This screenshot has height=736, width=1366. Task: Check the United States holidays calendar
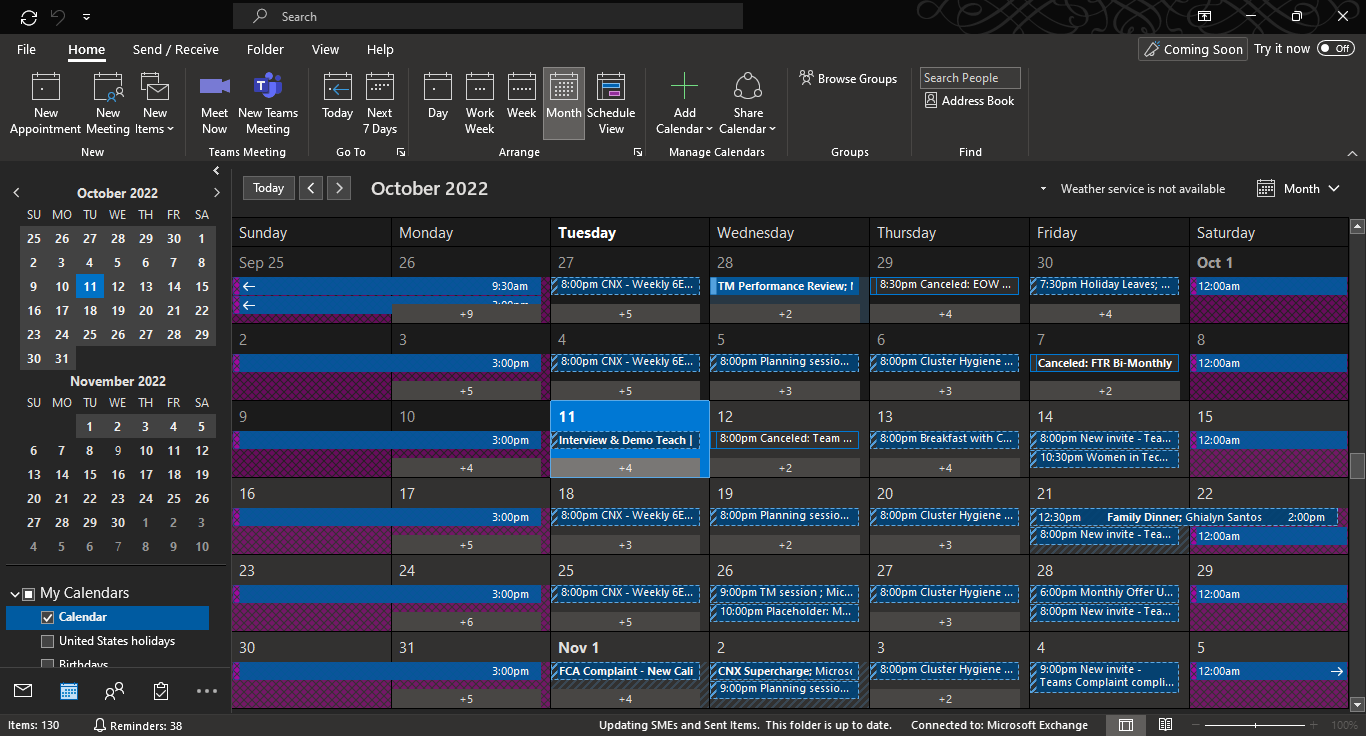47,641
